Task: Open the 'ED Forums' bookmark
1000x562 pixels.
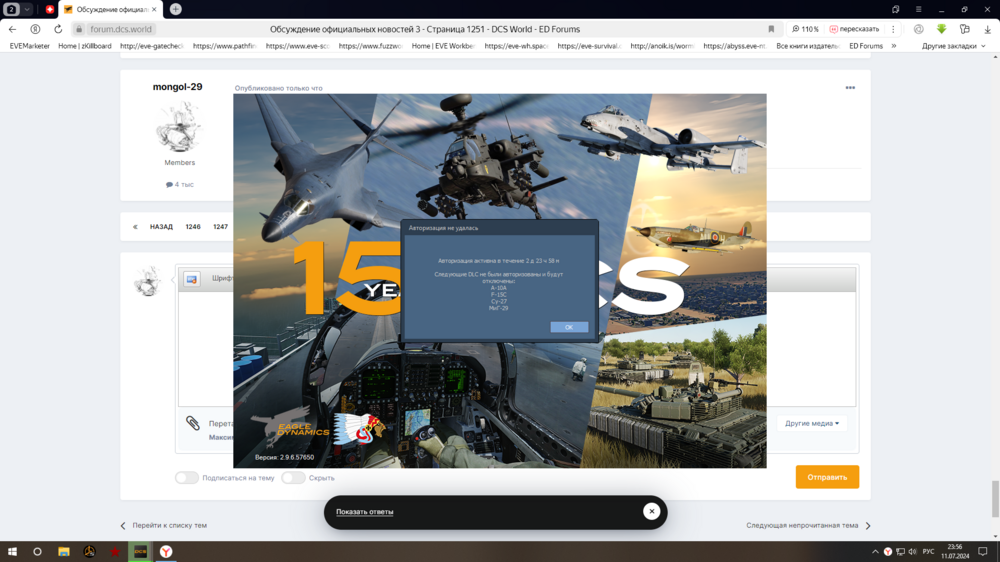Action: (865, 46)
